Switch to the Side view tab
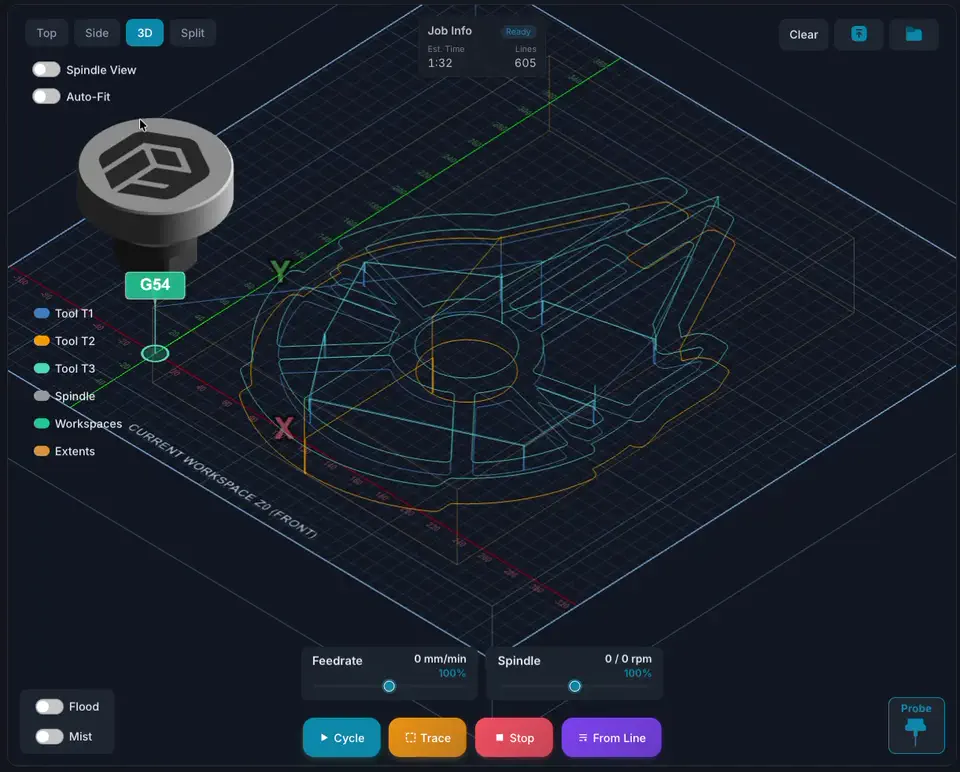This screenshot has height=772, width=960. (x=97, y=33)
